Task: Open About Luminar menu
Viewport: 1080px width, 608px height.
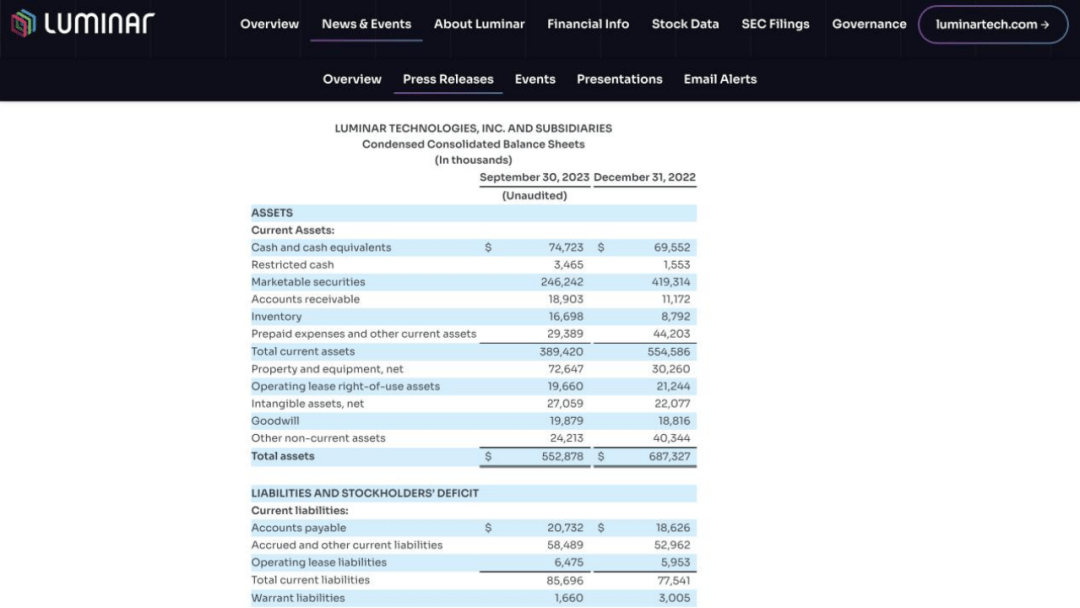Action: pyautogui.click(x=479, y=24)
